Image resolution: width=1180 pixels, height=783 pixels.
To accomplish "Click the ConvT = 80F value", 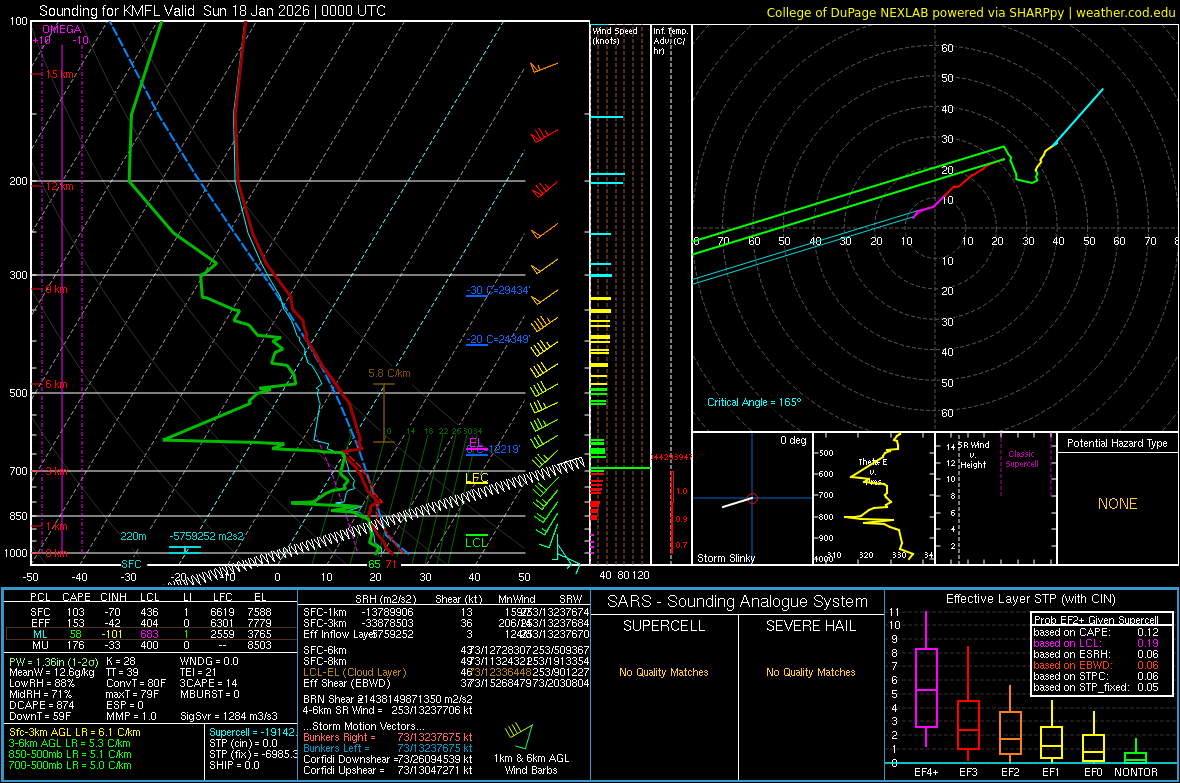I will tap(136, 683).
